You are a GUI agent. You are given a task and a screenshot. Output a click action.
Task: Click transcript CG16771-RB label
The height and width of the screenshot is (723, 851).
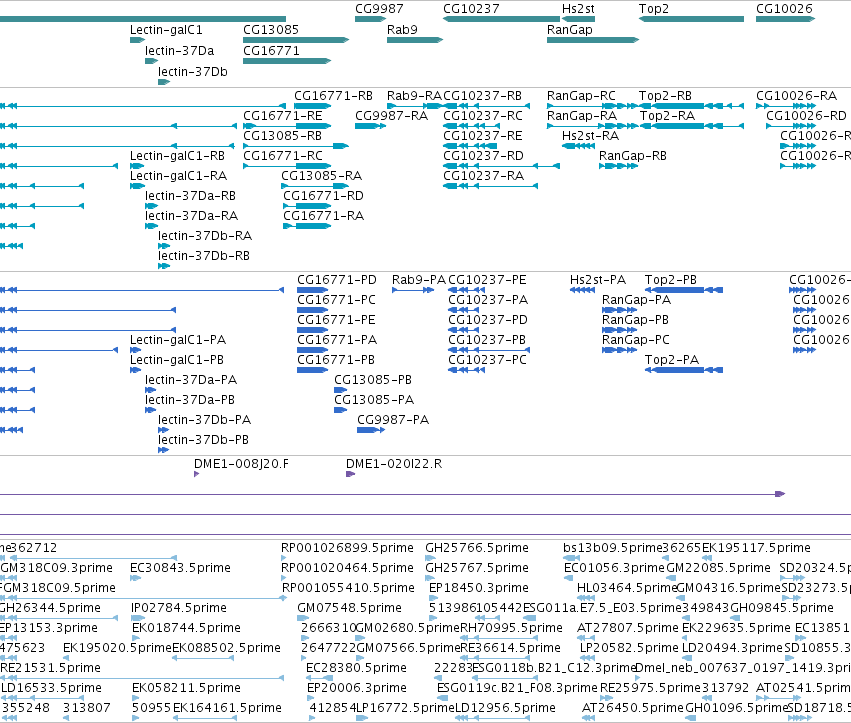333,96
